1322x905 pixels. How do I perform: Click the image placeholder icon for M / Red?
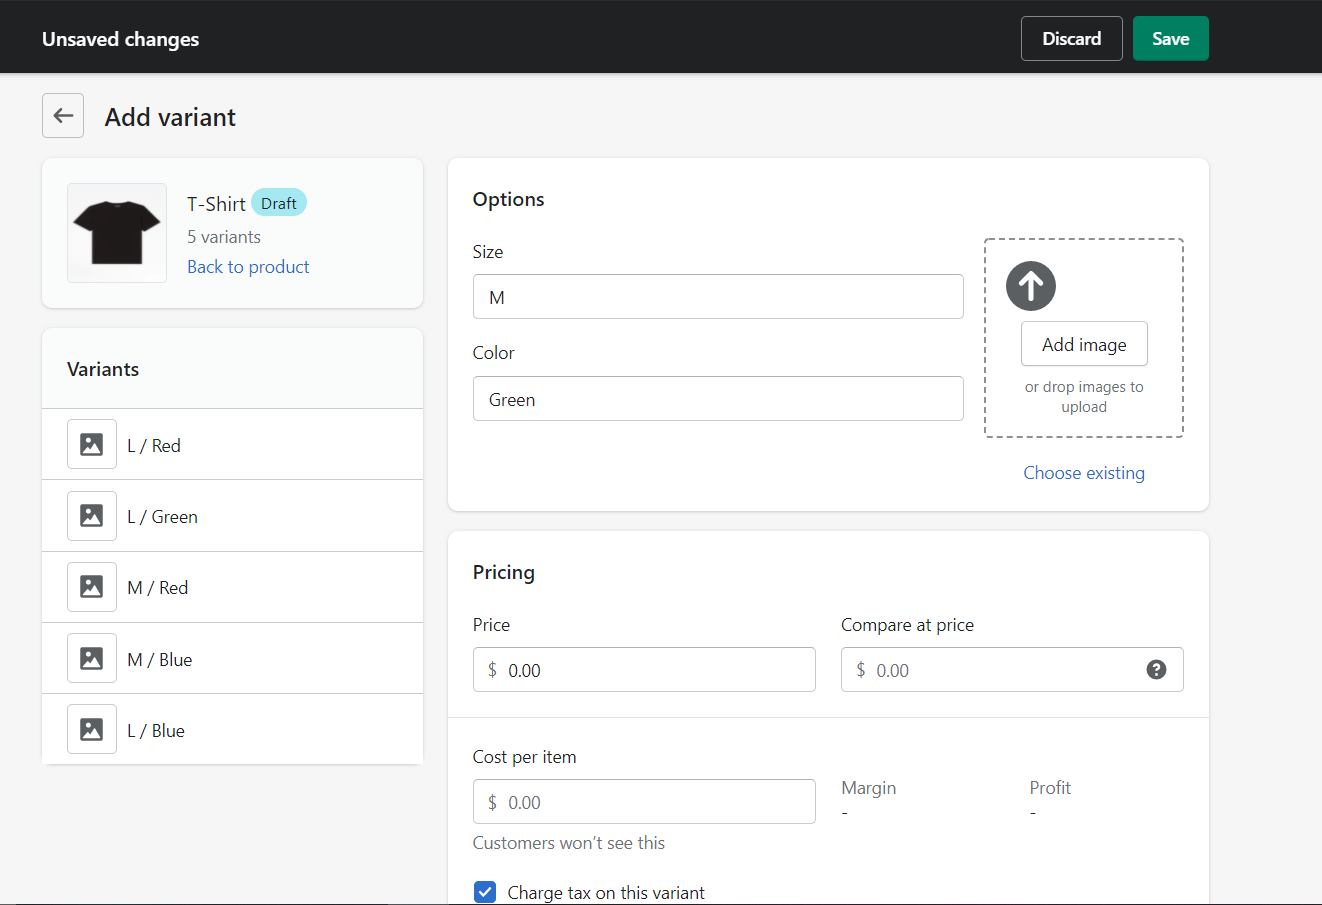coord(92,587)
